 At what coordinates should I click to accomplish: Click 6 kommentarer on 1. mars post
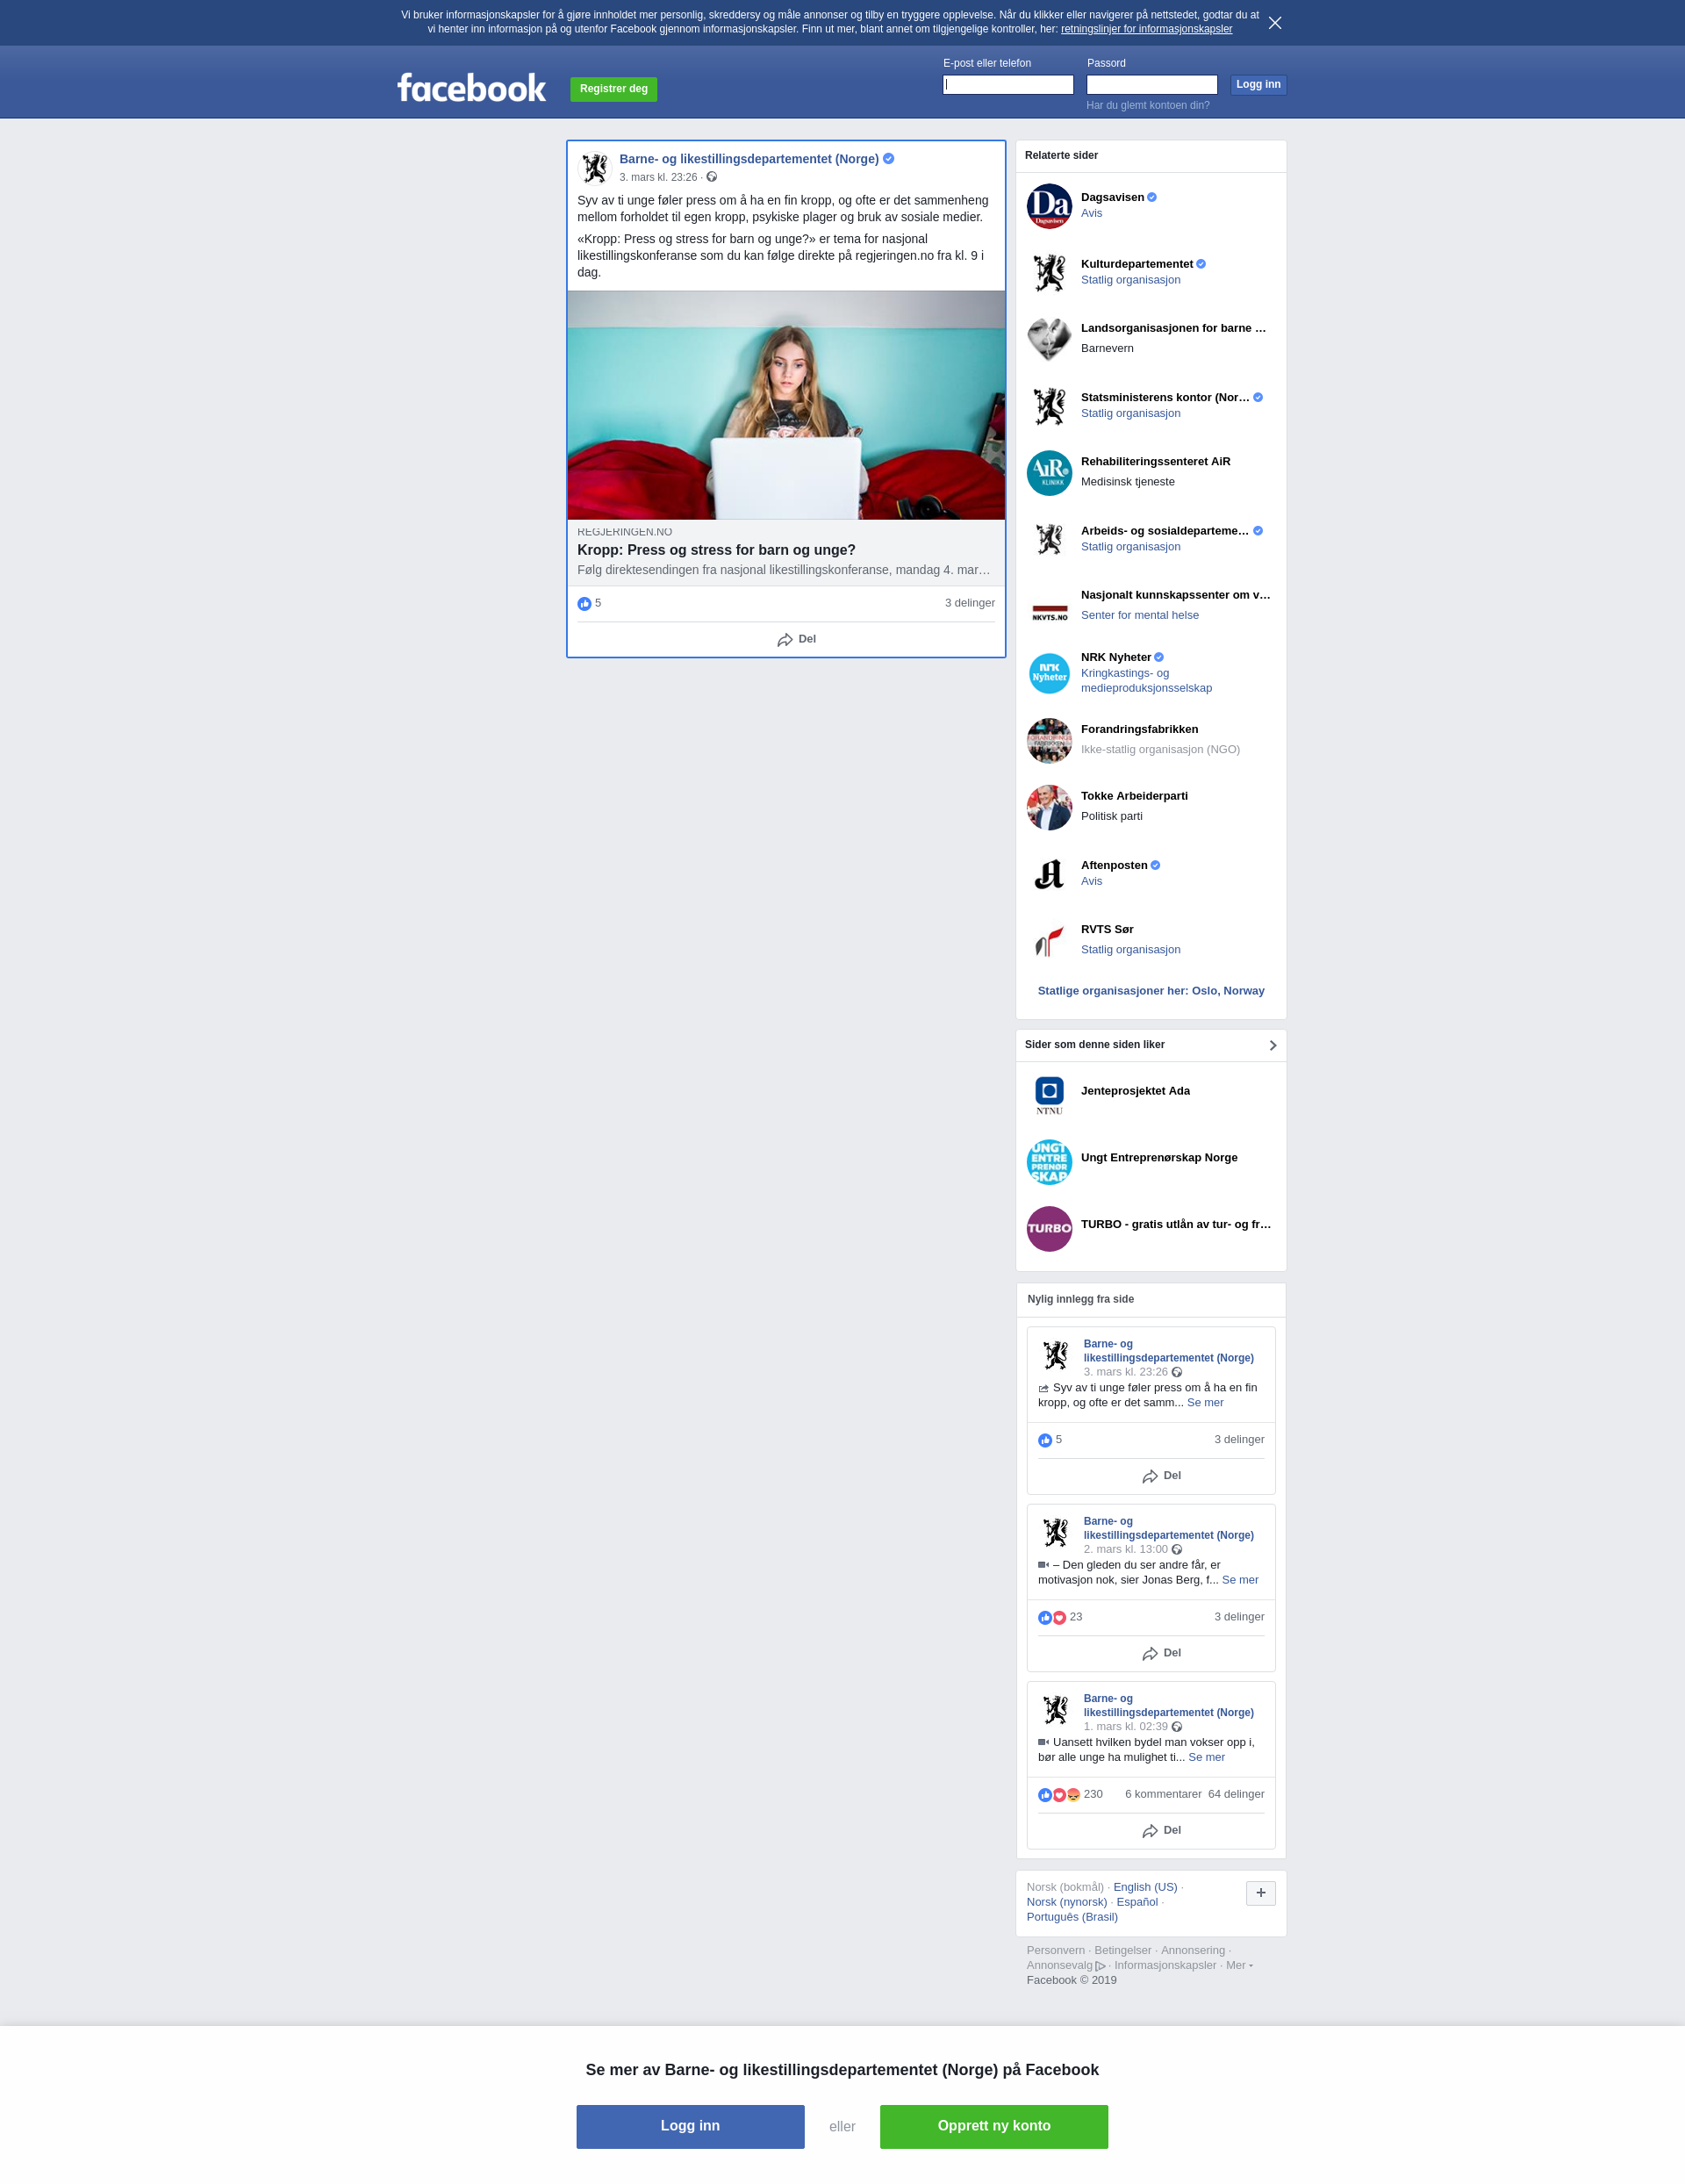[x=1163, y=1794]
